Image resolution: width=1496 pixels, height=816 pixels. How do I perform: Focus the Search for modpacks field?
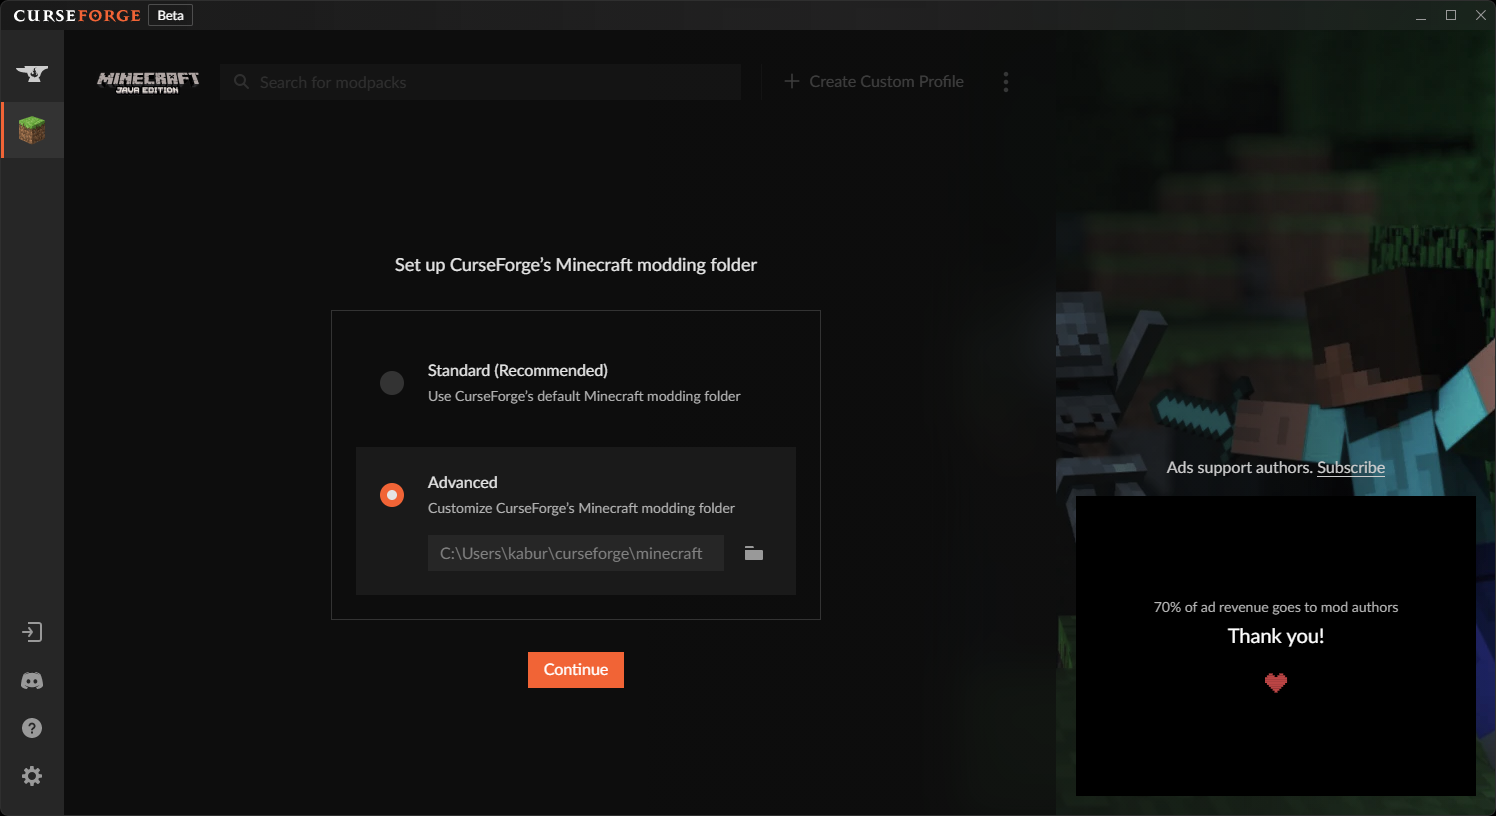point(481,82)
